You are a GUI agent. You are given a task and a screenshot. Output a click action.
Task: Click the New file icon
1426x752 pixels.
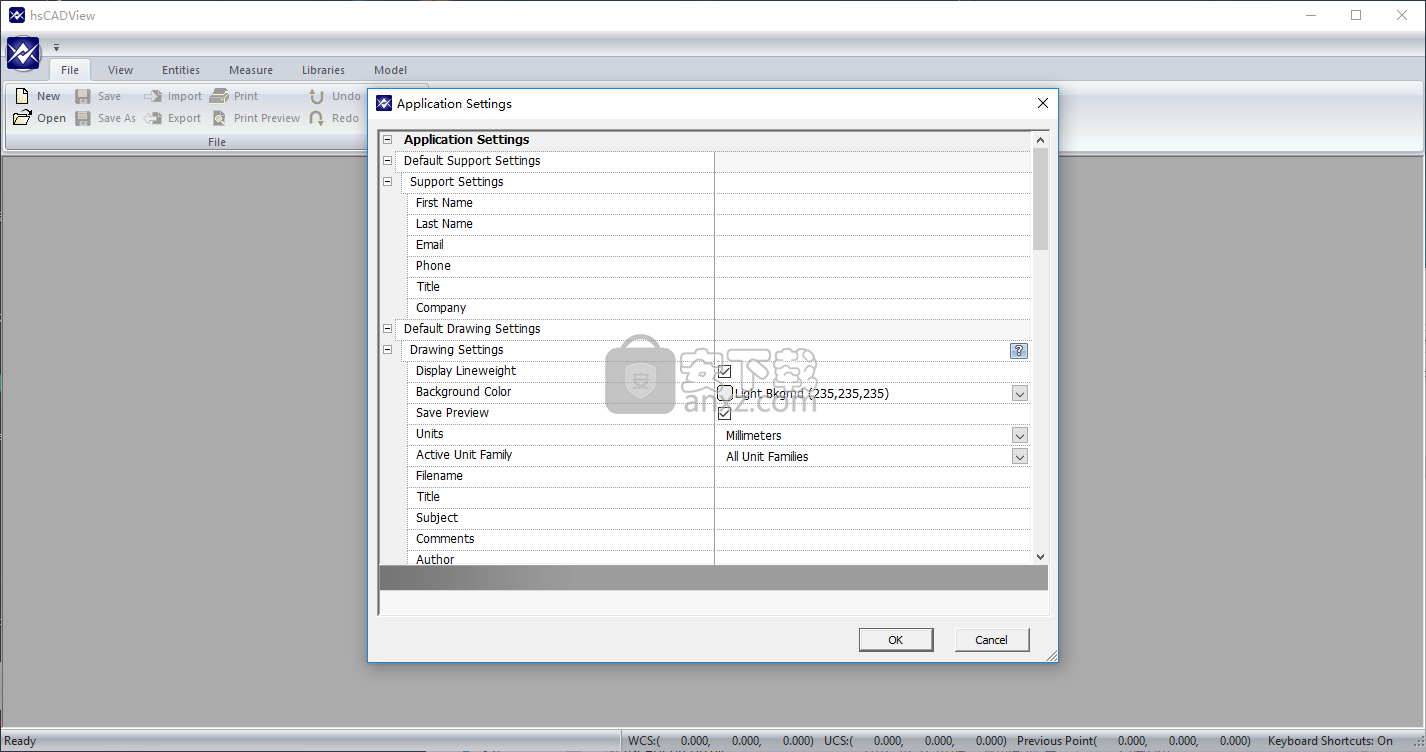(21, 96)
